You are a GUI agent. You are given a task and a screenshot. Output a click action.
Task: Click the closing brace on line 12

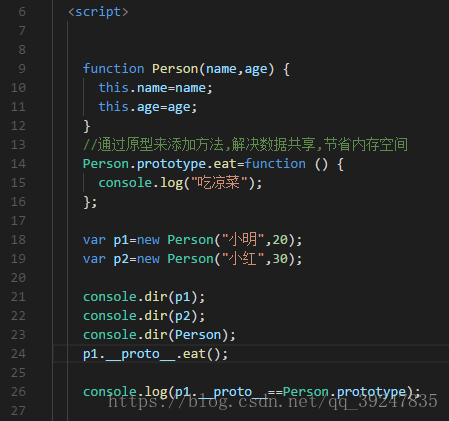86,126
